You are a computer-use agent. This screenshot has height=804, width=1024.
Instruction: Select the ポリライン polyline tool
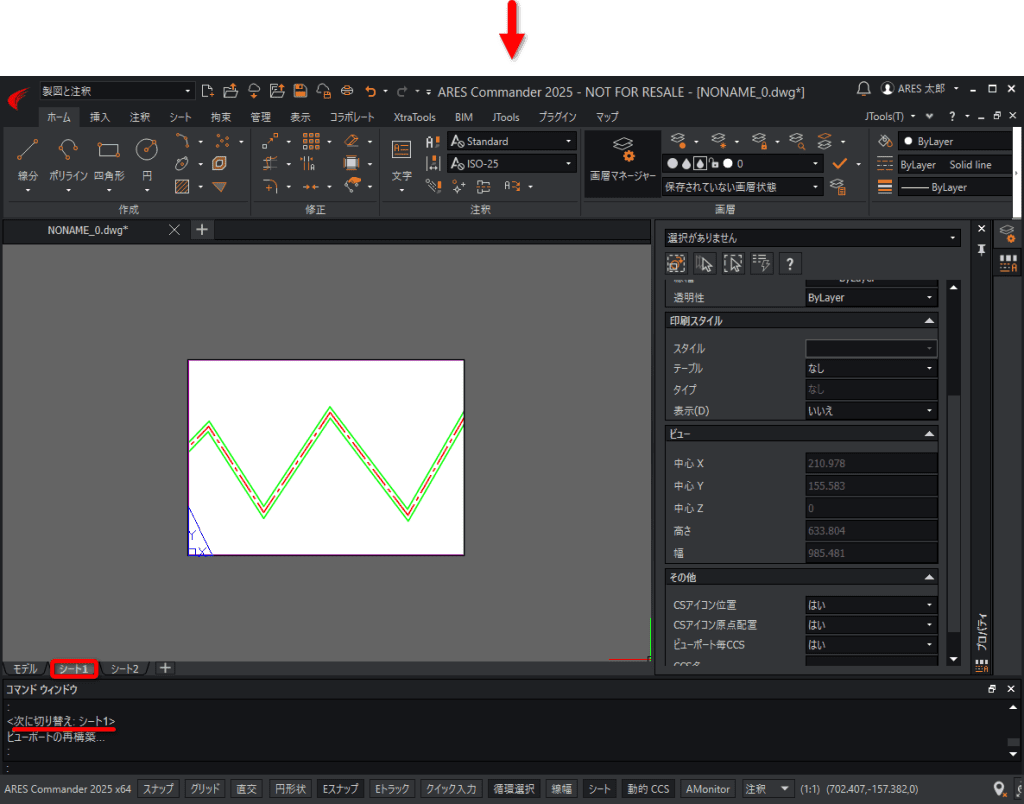pyautogui.click(x=68, y=159)
